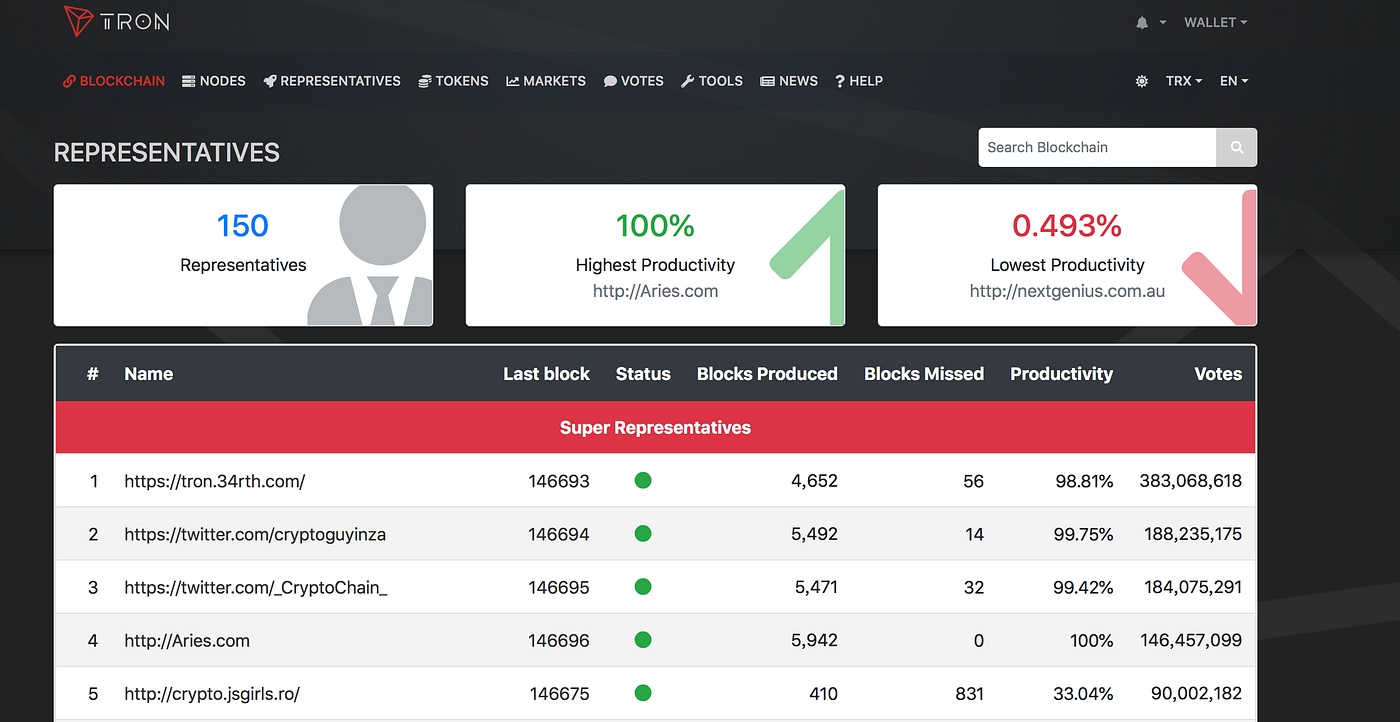Open the REPRESENTATIVES menu item
This screenshot has height=722, width=1400.
tap(332, 81)
